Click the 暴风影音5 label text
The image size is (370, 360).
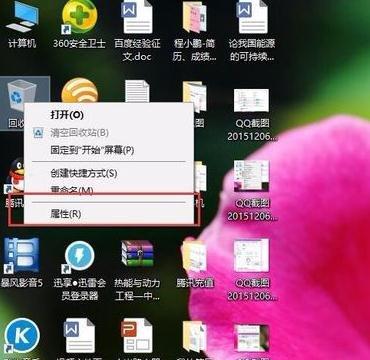click(x=22, y=283)
